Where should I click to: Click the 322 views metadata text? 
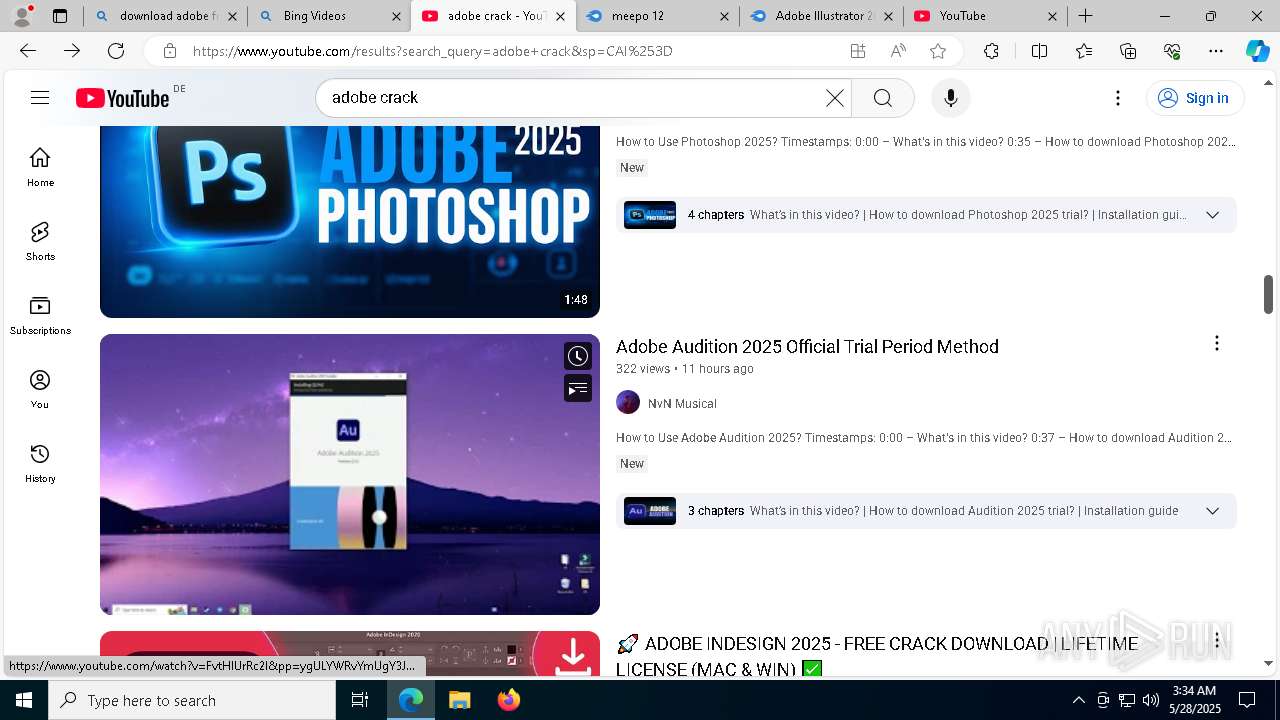point(643,369)
